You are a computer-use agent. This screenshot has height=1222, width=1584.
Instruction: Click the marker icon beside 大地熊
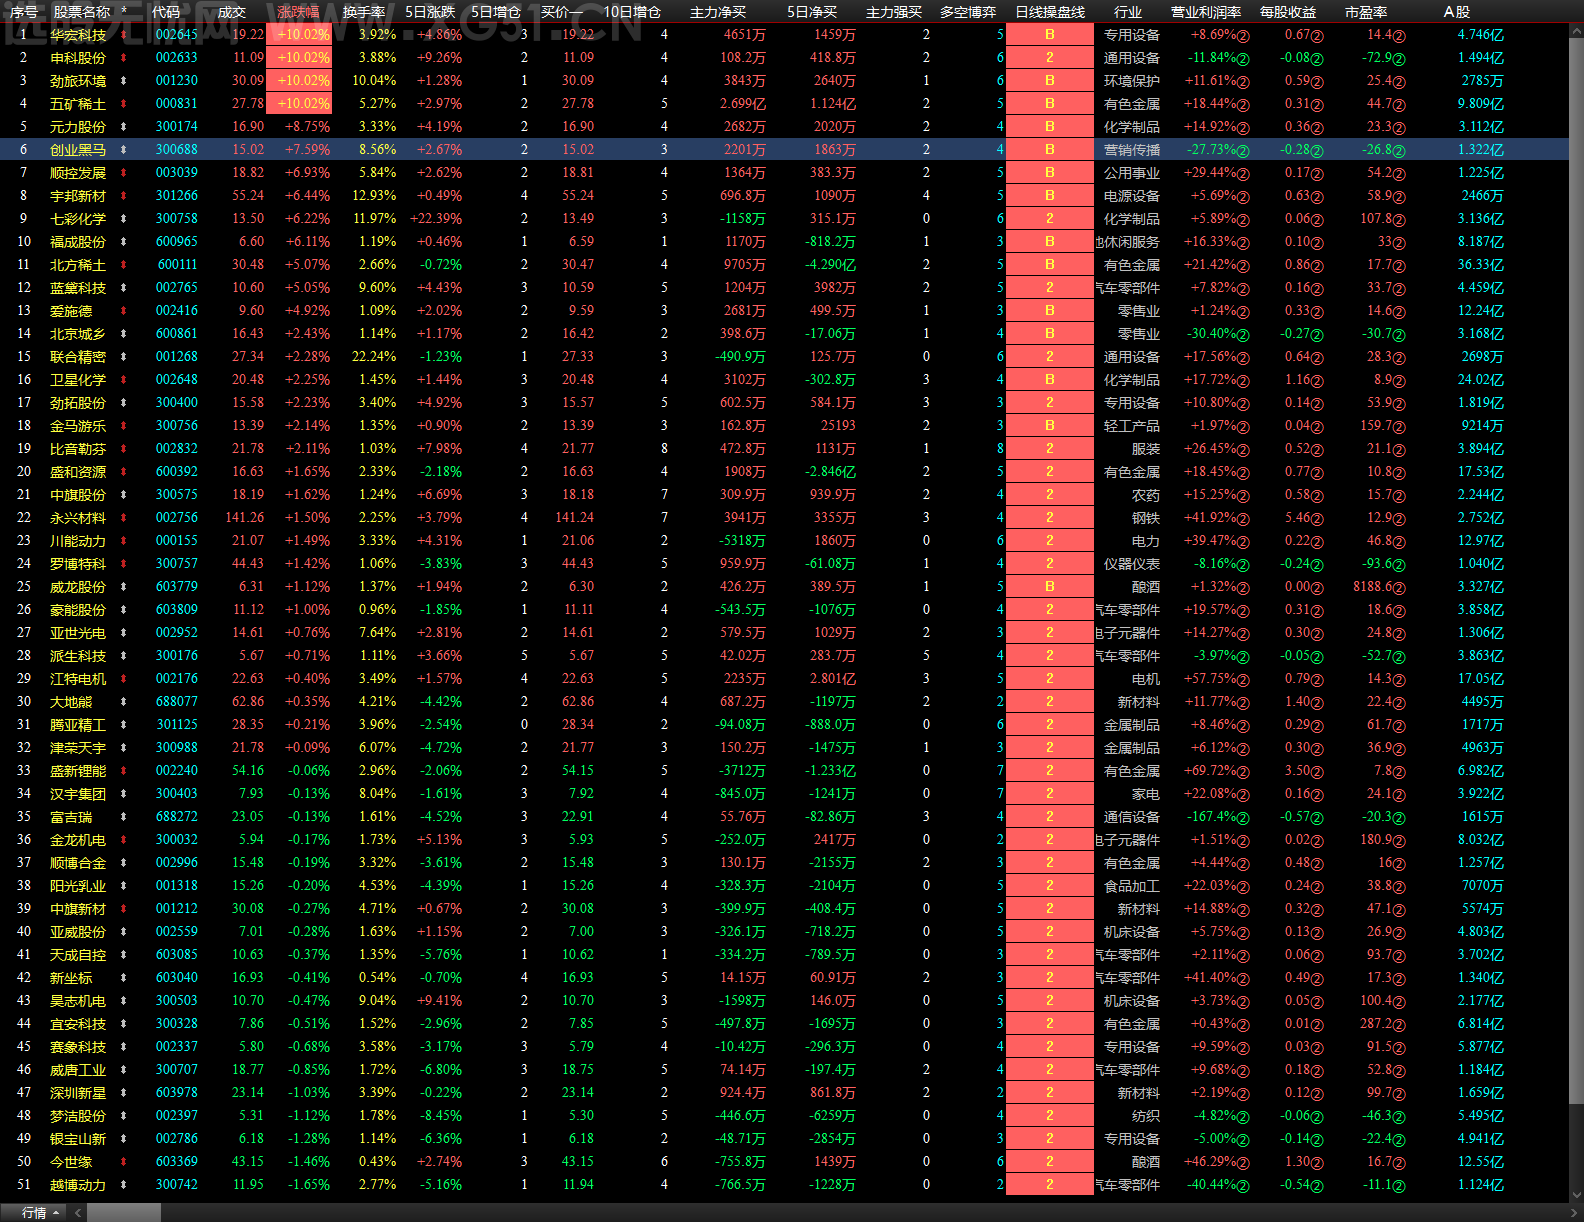(x=124, y=702)
